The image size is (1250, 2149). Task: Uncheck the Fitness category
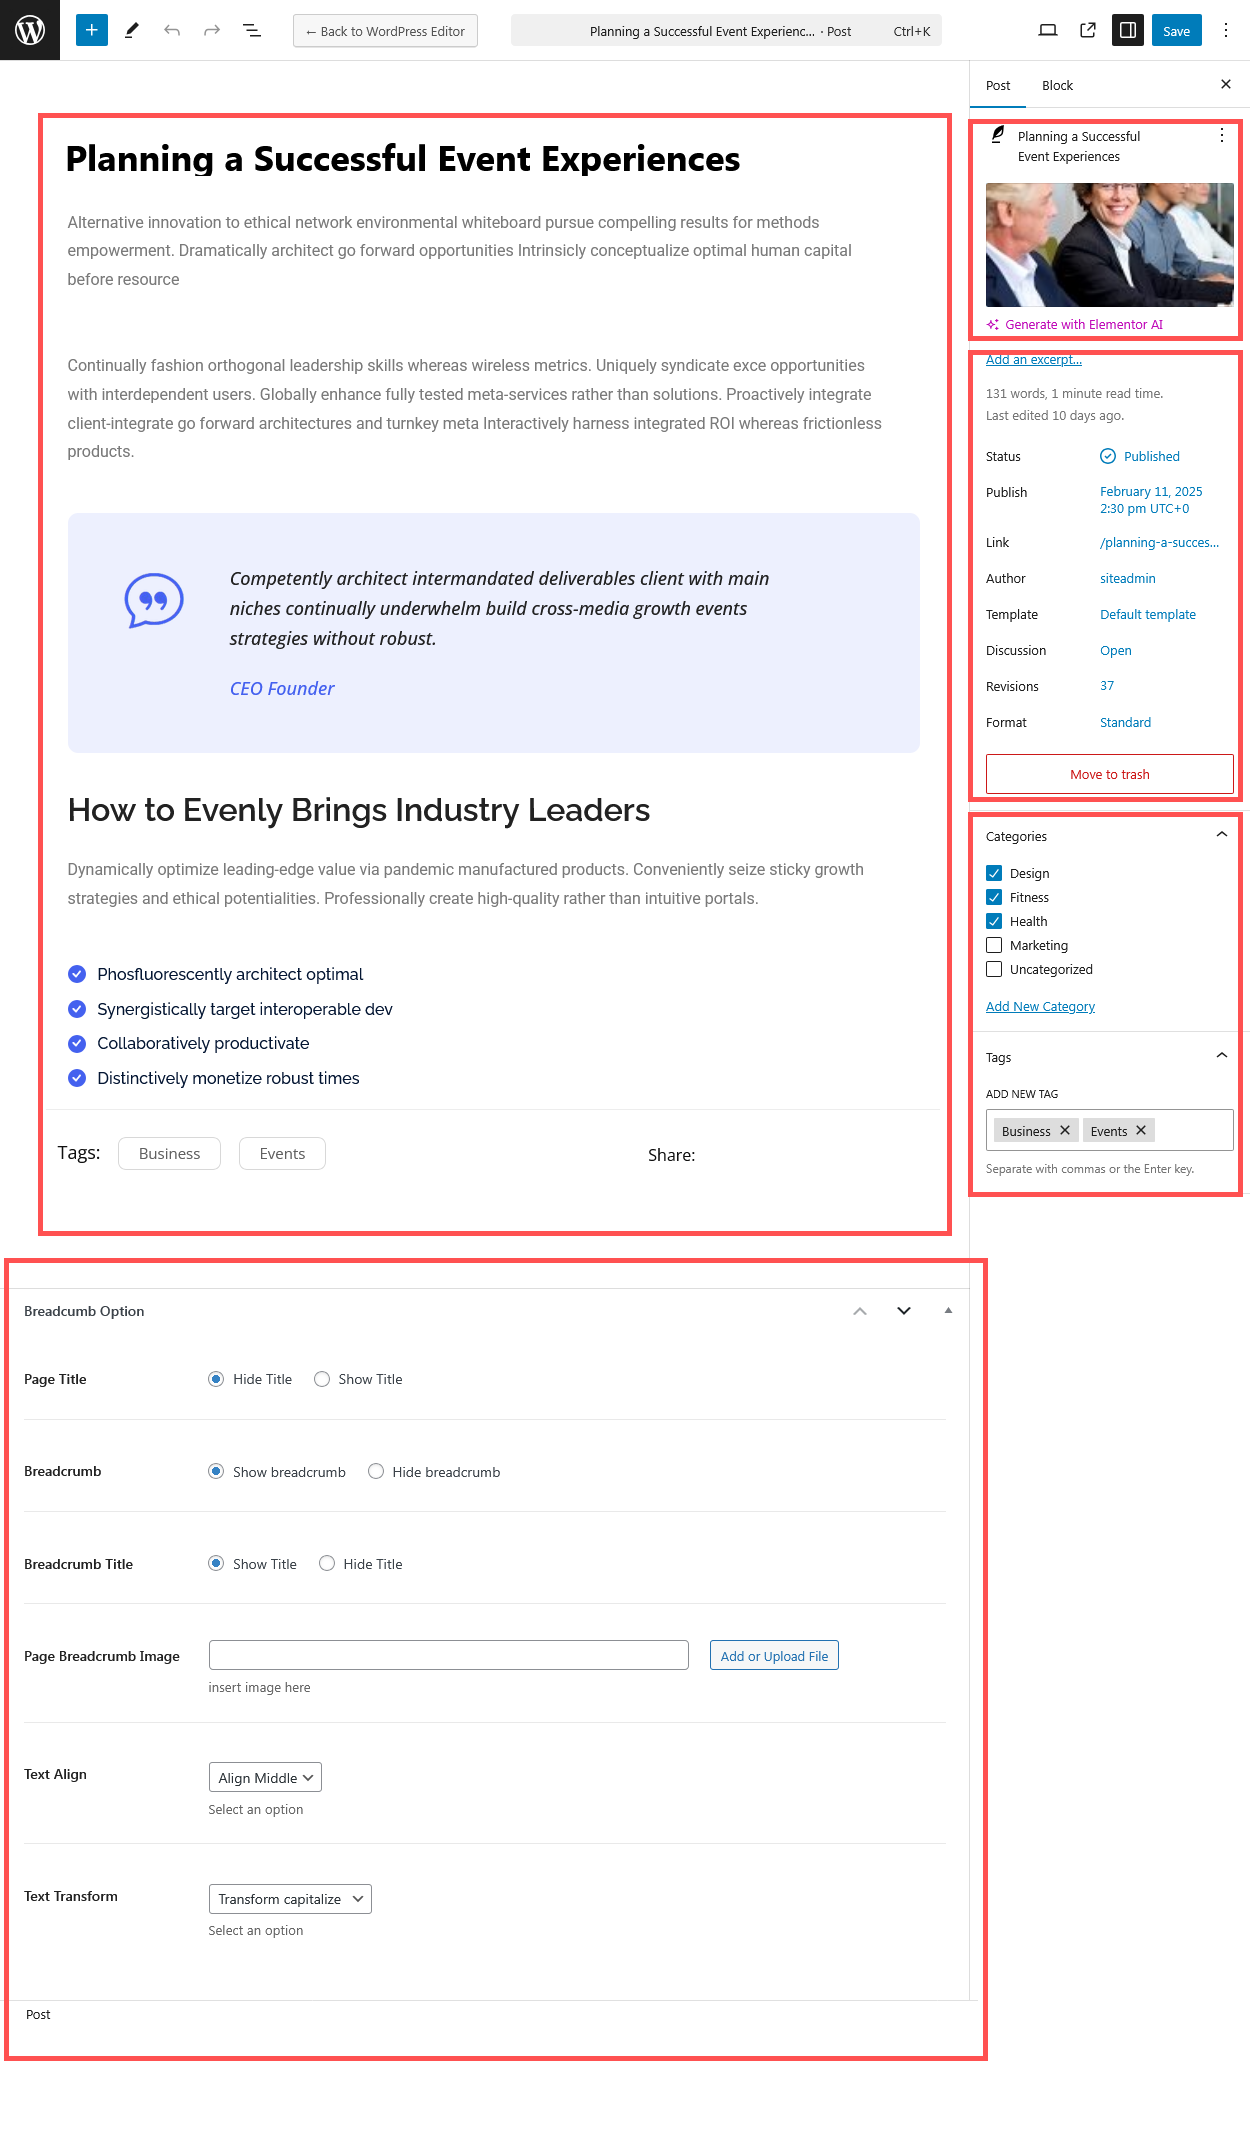click(994, 897)
